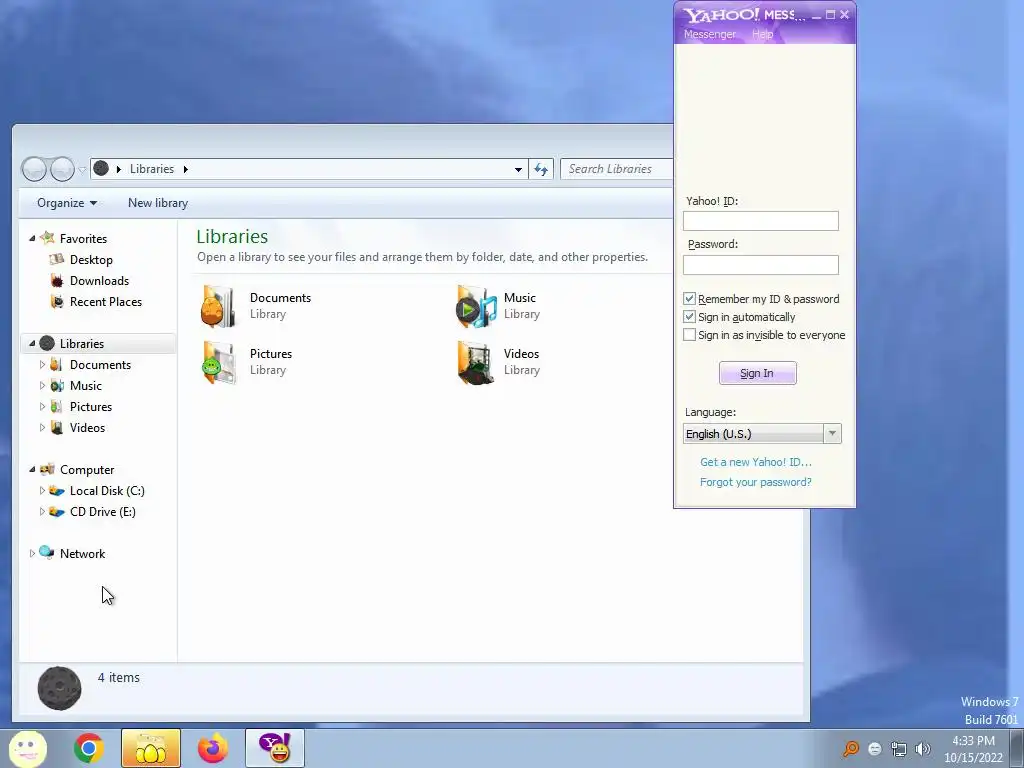Select Videos in the navigation tree

[x=87, y=428]
